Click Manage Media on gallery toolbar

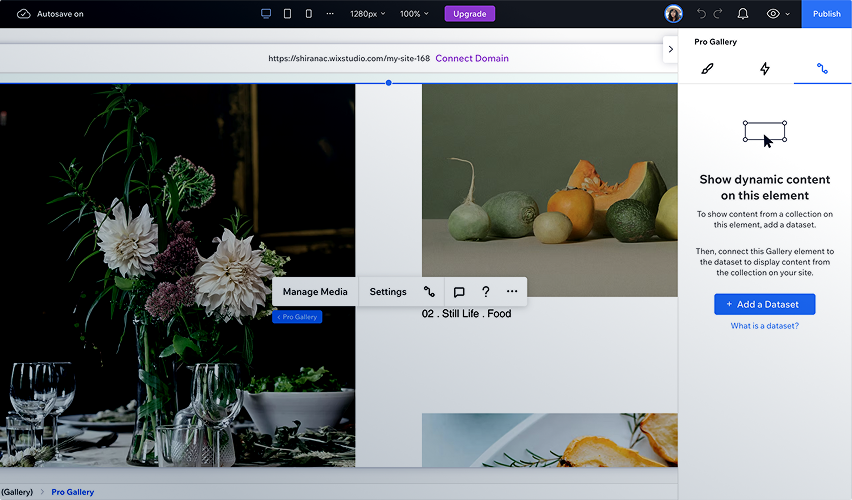(x=315, y=292)
